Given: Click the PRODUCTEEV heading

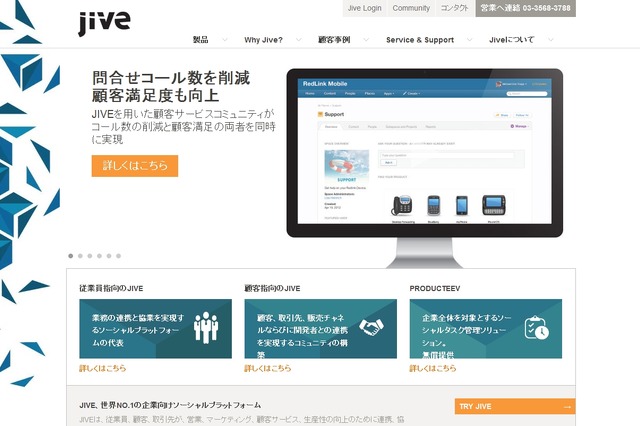Looking at the screenshot, I should pyautogui.click(x=435, y=288).
